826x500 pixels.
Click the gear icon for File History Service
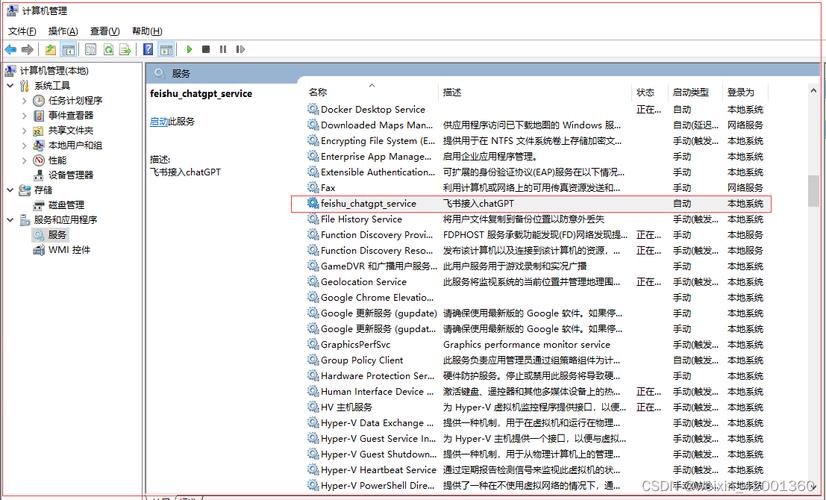[313, 219]
